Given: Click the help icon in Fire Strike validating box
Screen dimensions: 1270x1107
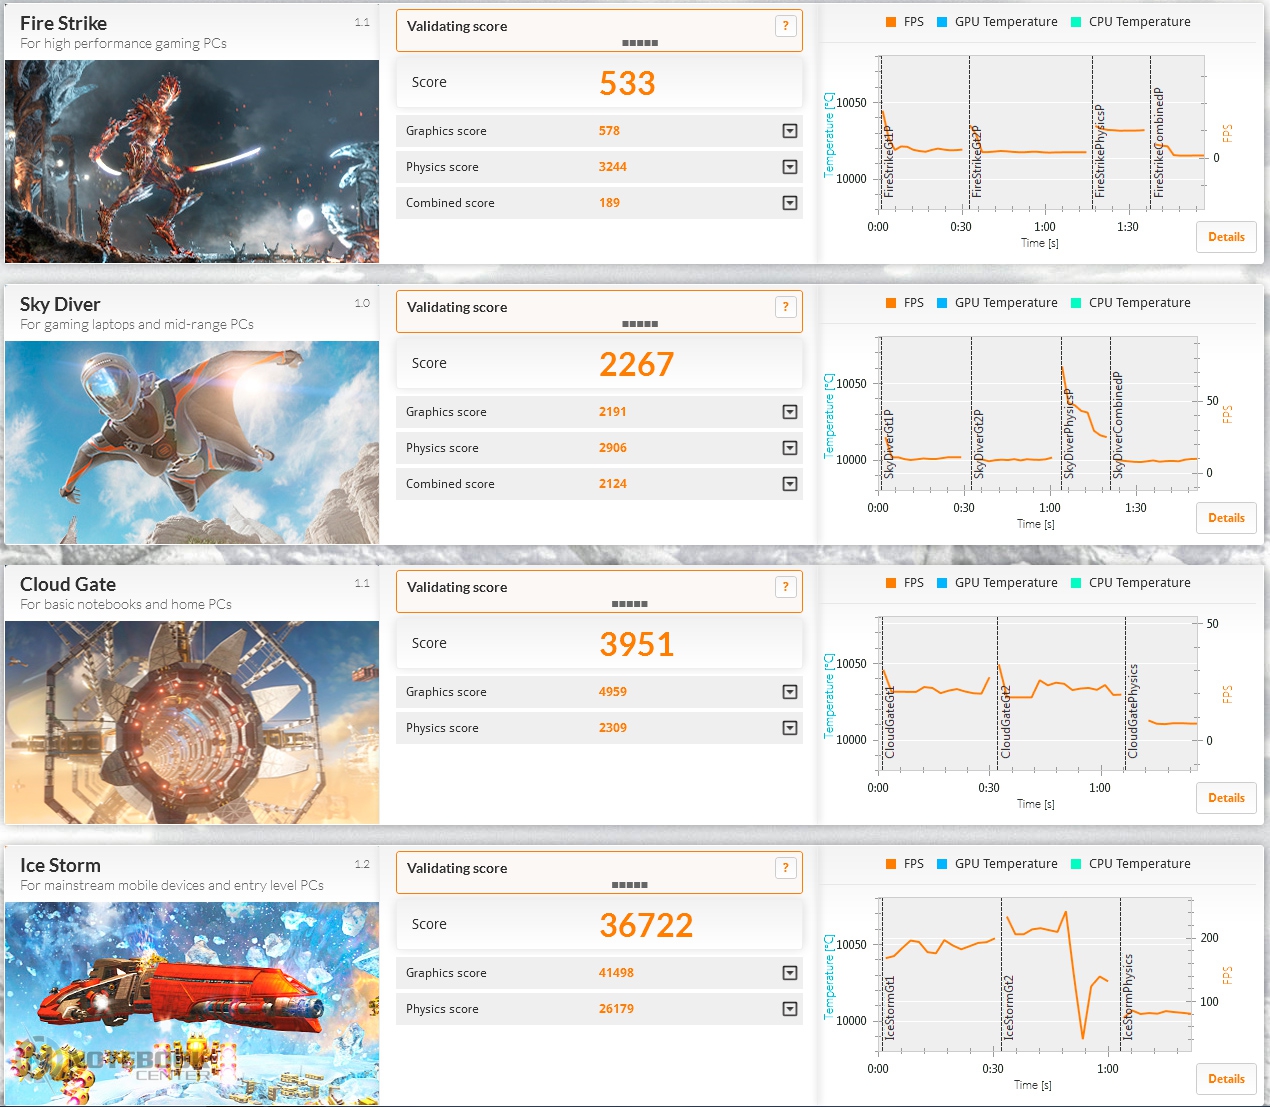Looking at the screenshot, I should tap(785, 26).
